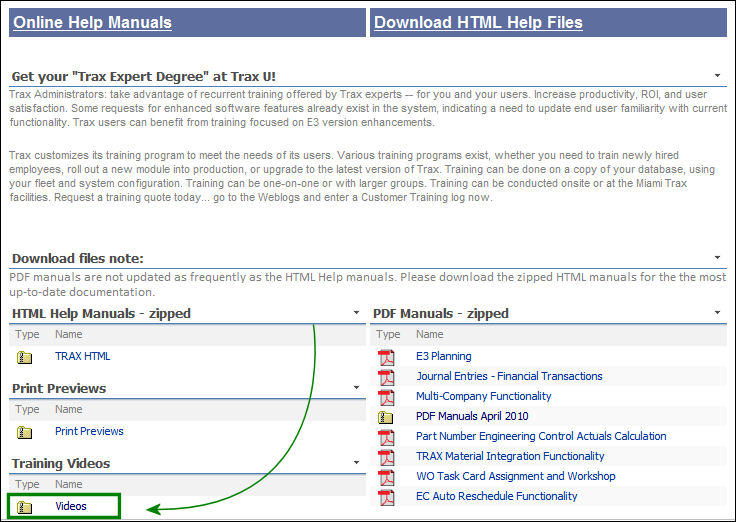Open the E3 Planning PDF manual

tap(444, 356)
